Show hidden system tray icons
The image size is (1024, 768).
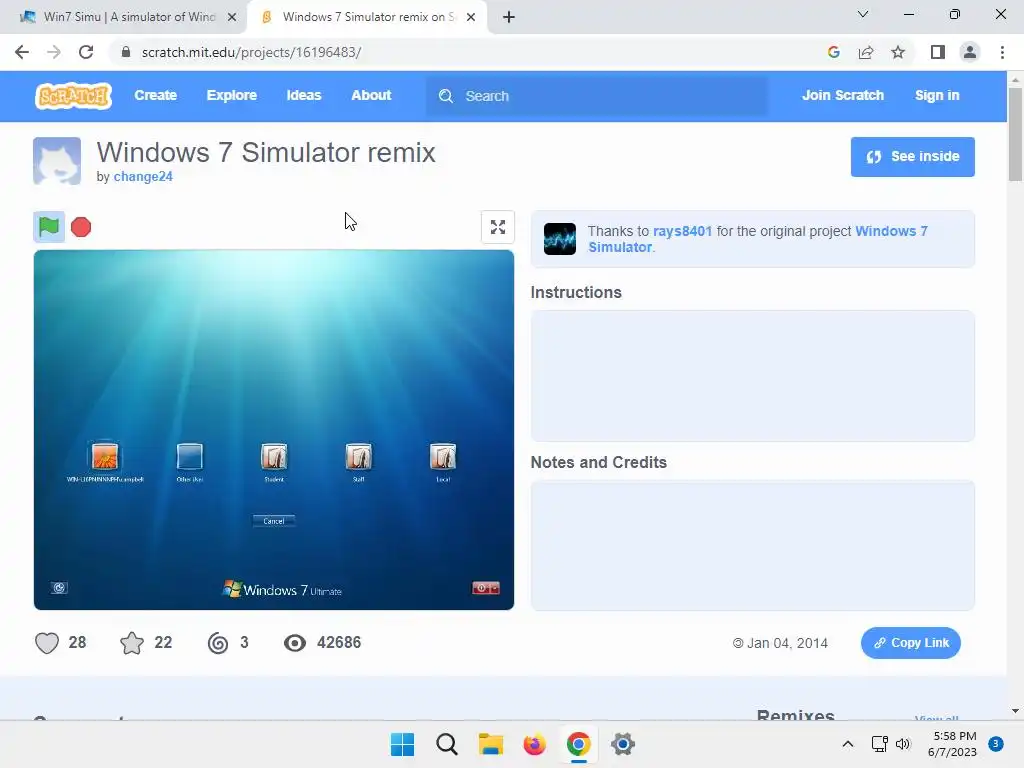click(x=848, y=744)
